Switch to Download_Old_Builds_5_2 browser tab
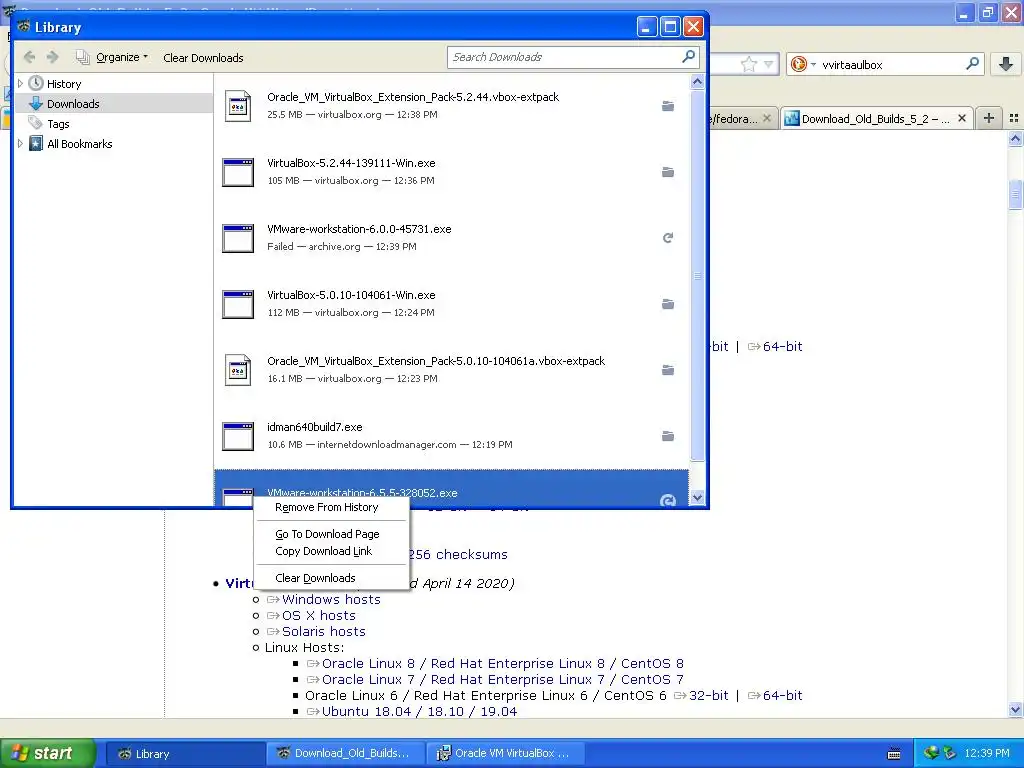The height and width of the screenshot is (768, 1024). pos(875,119)
